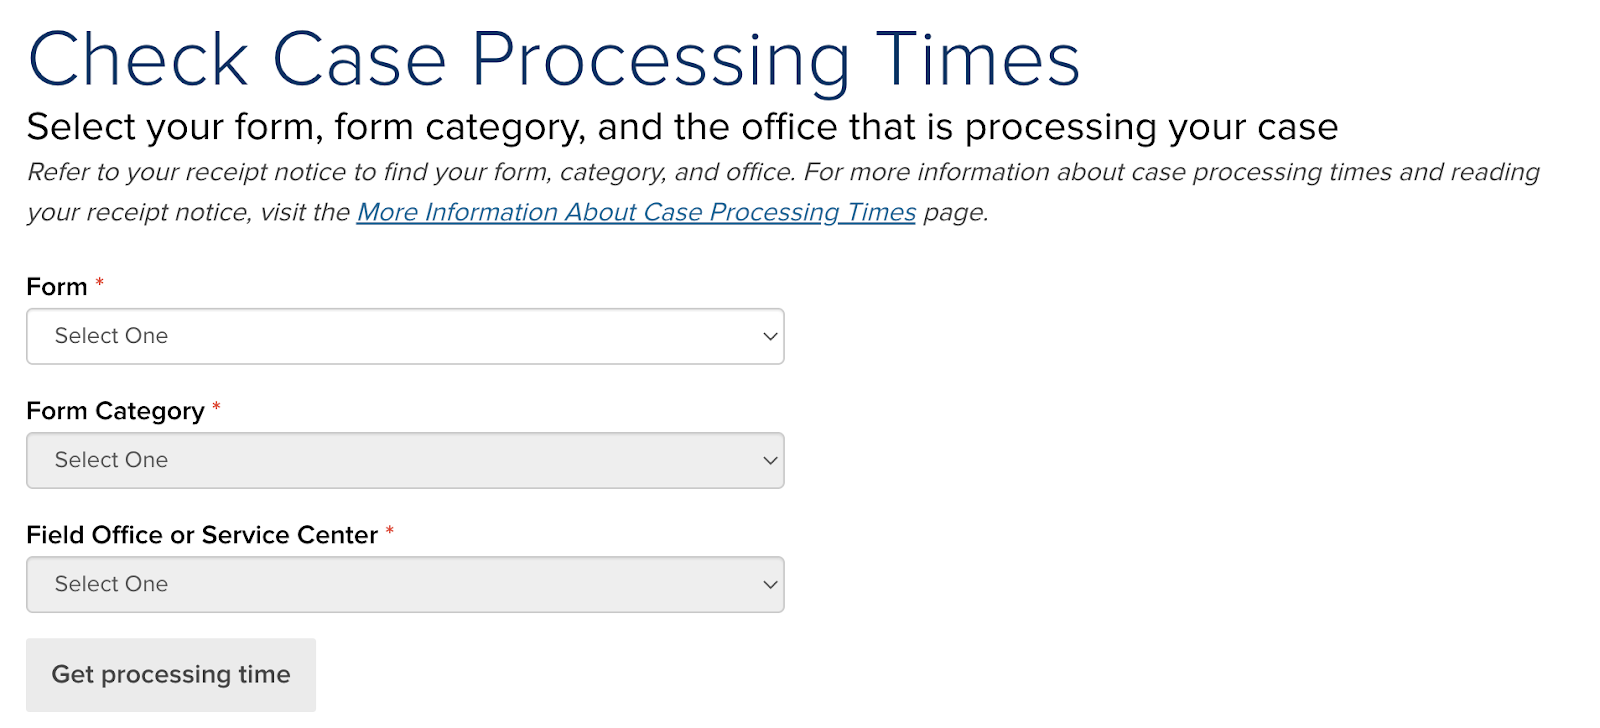Open More Information About Case Processing Times link

pos(636,212)
